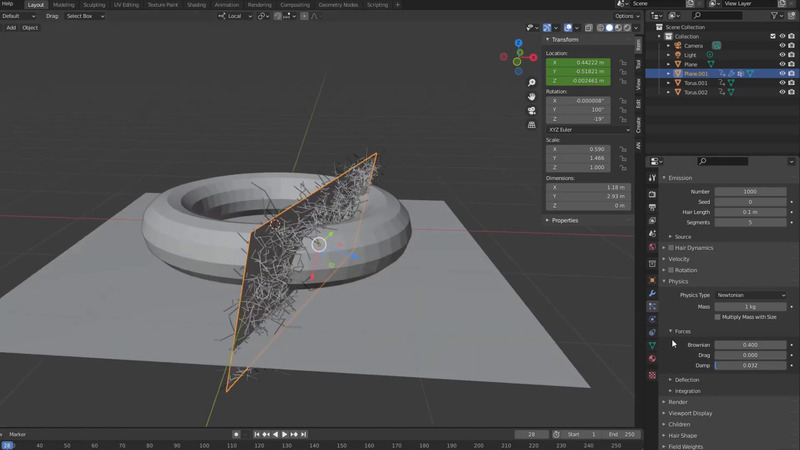Open the XYZ Euler rotation mode dropdown
Viewport: 800px width, 450px height.
point(588,129)
